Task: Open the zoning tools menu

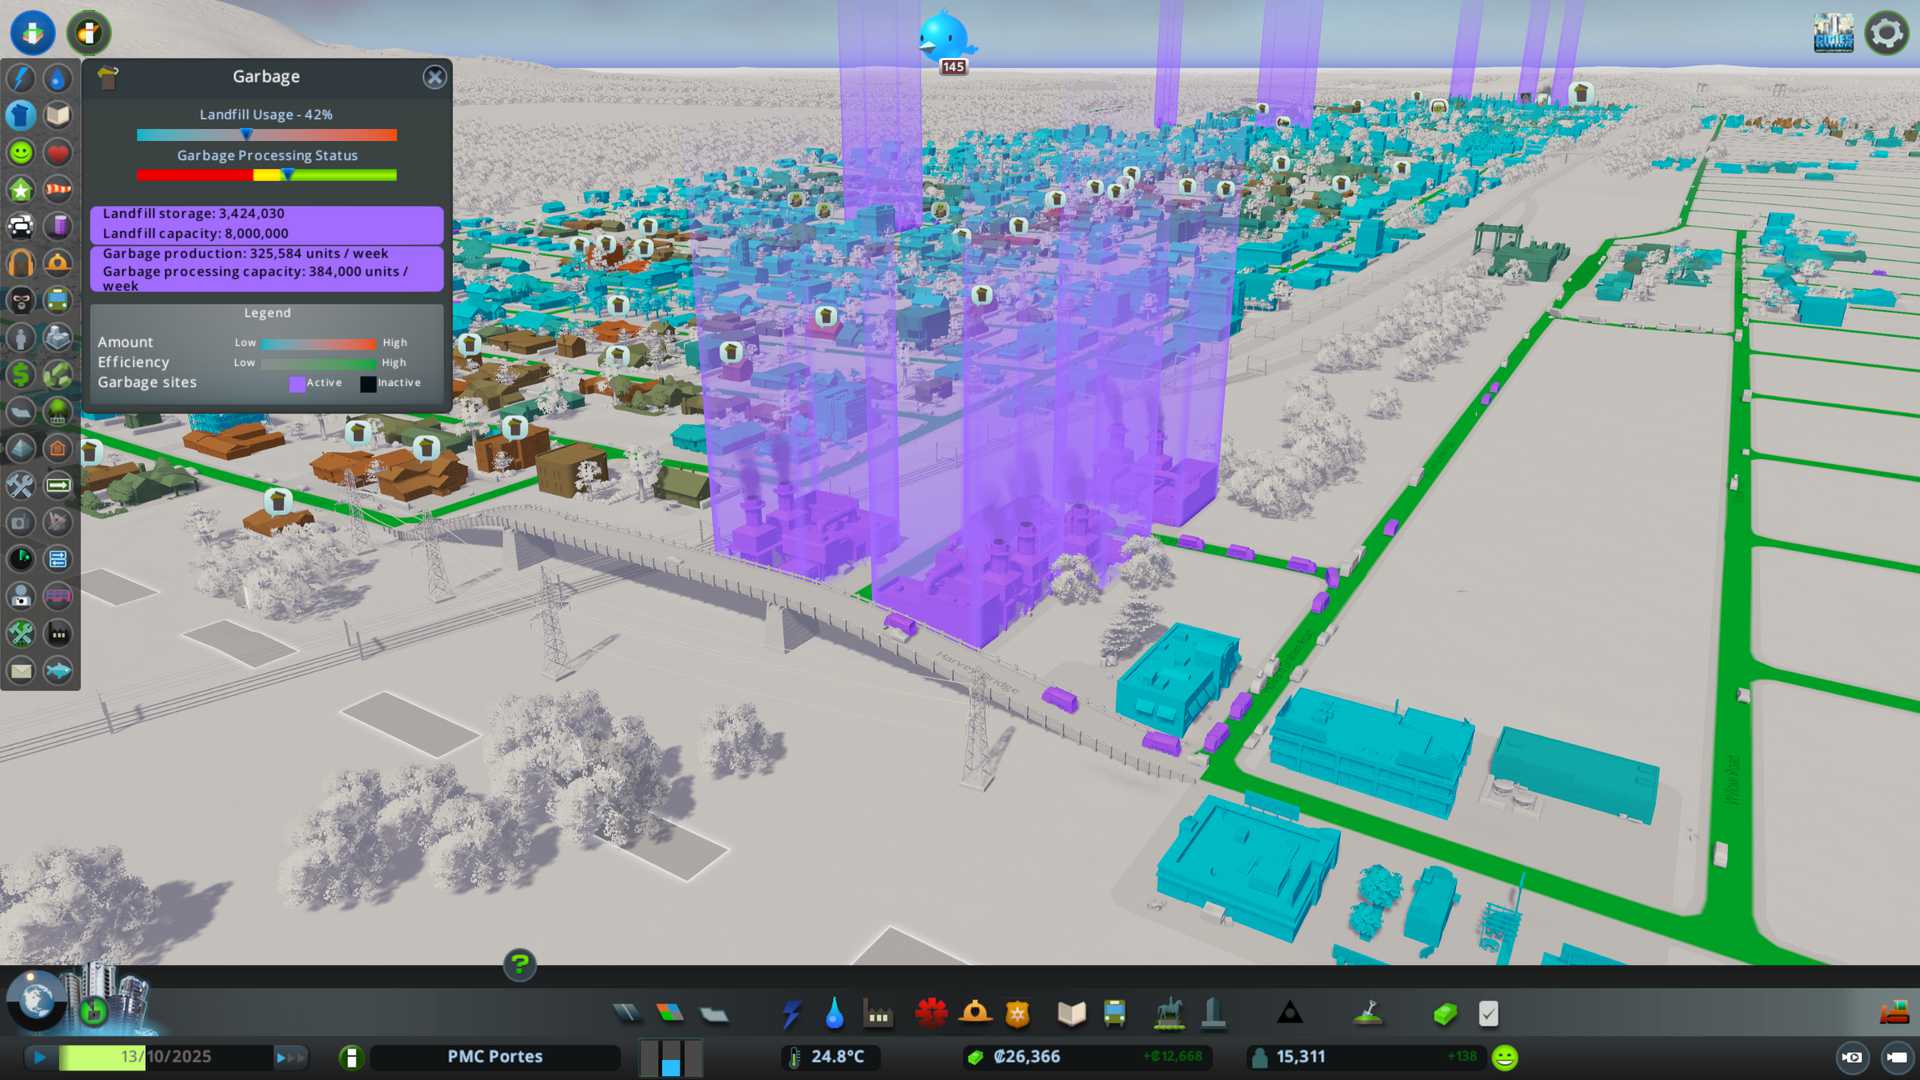Action: click(670, 1014)
